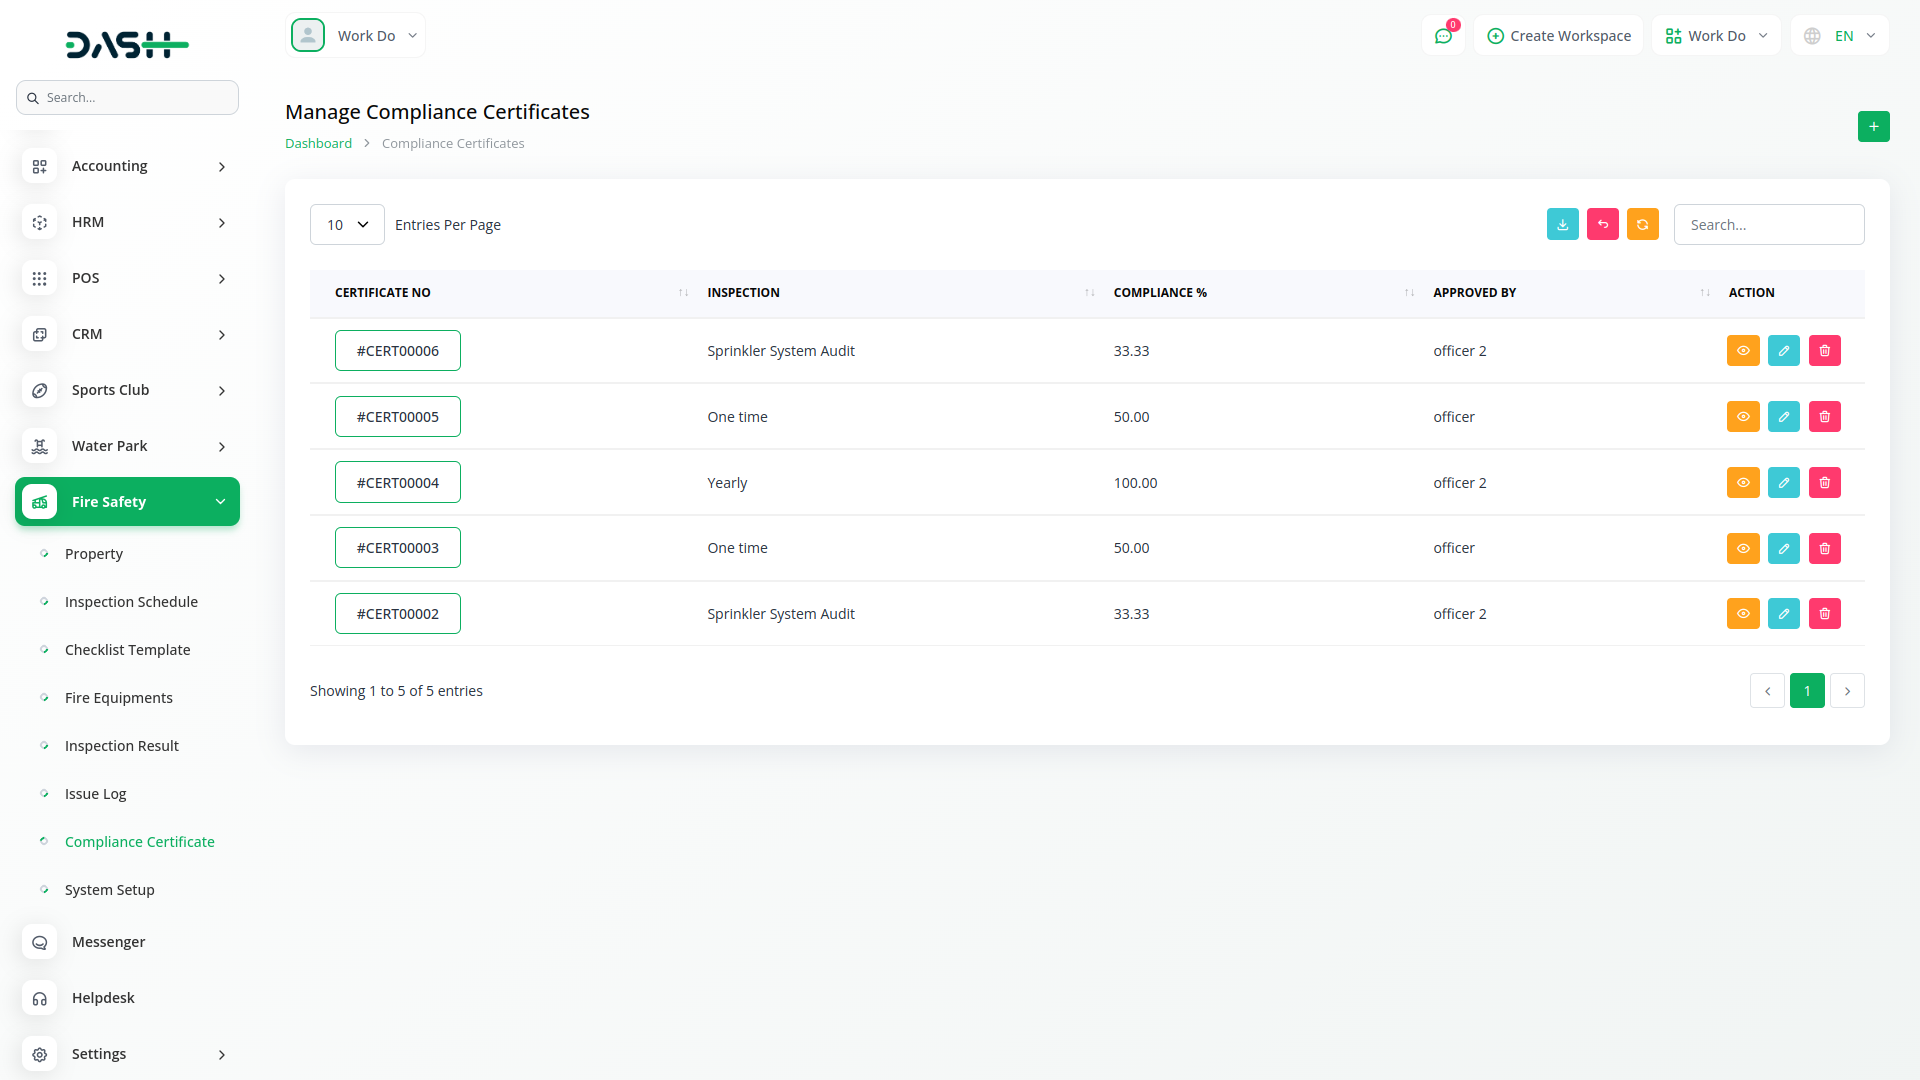Sort table by Compliance % column header
The height and width of the screenshot is (1080, 1920).
(x=1160, y=293)
